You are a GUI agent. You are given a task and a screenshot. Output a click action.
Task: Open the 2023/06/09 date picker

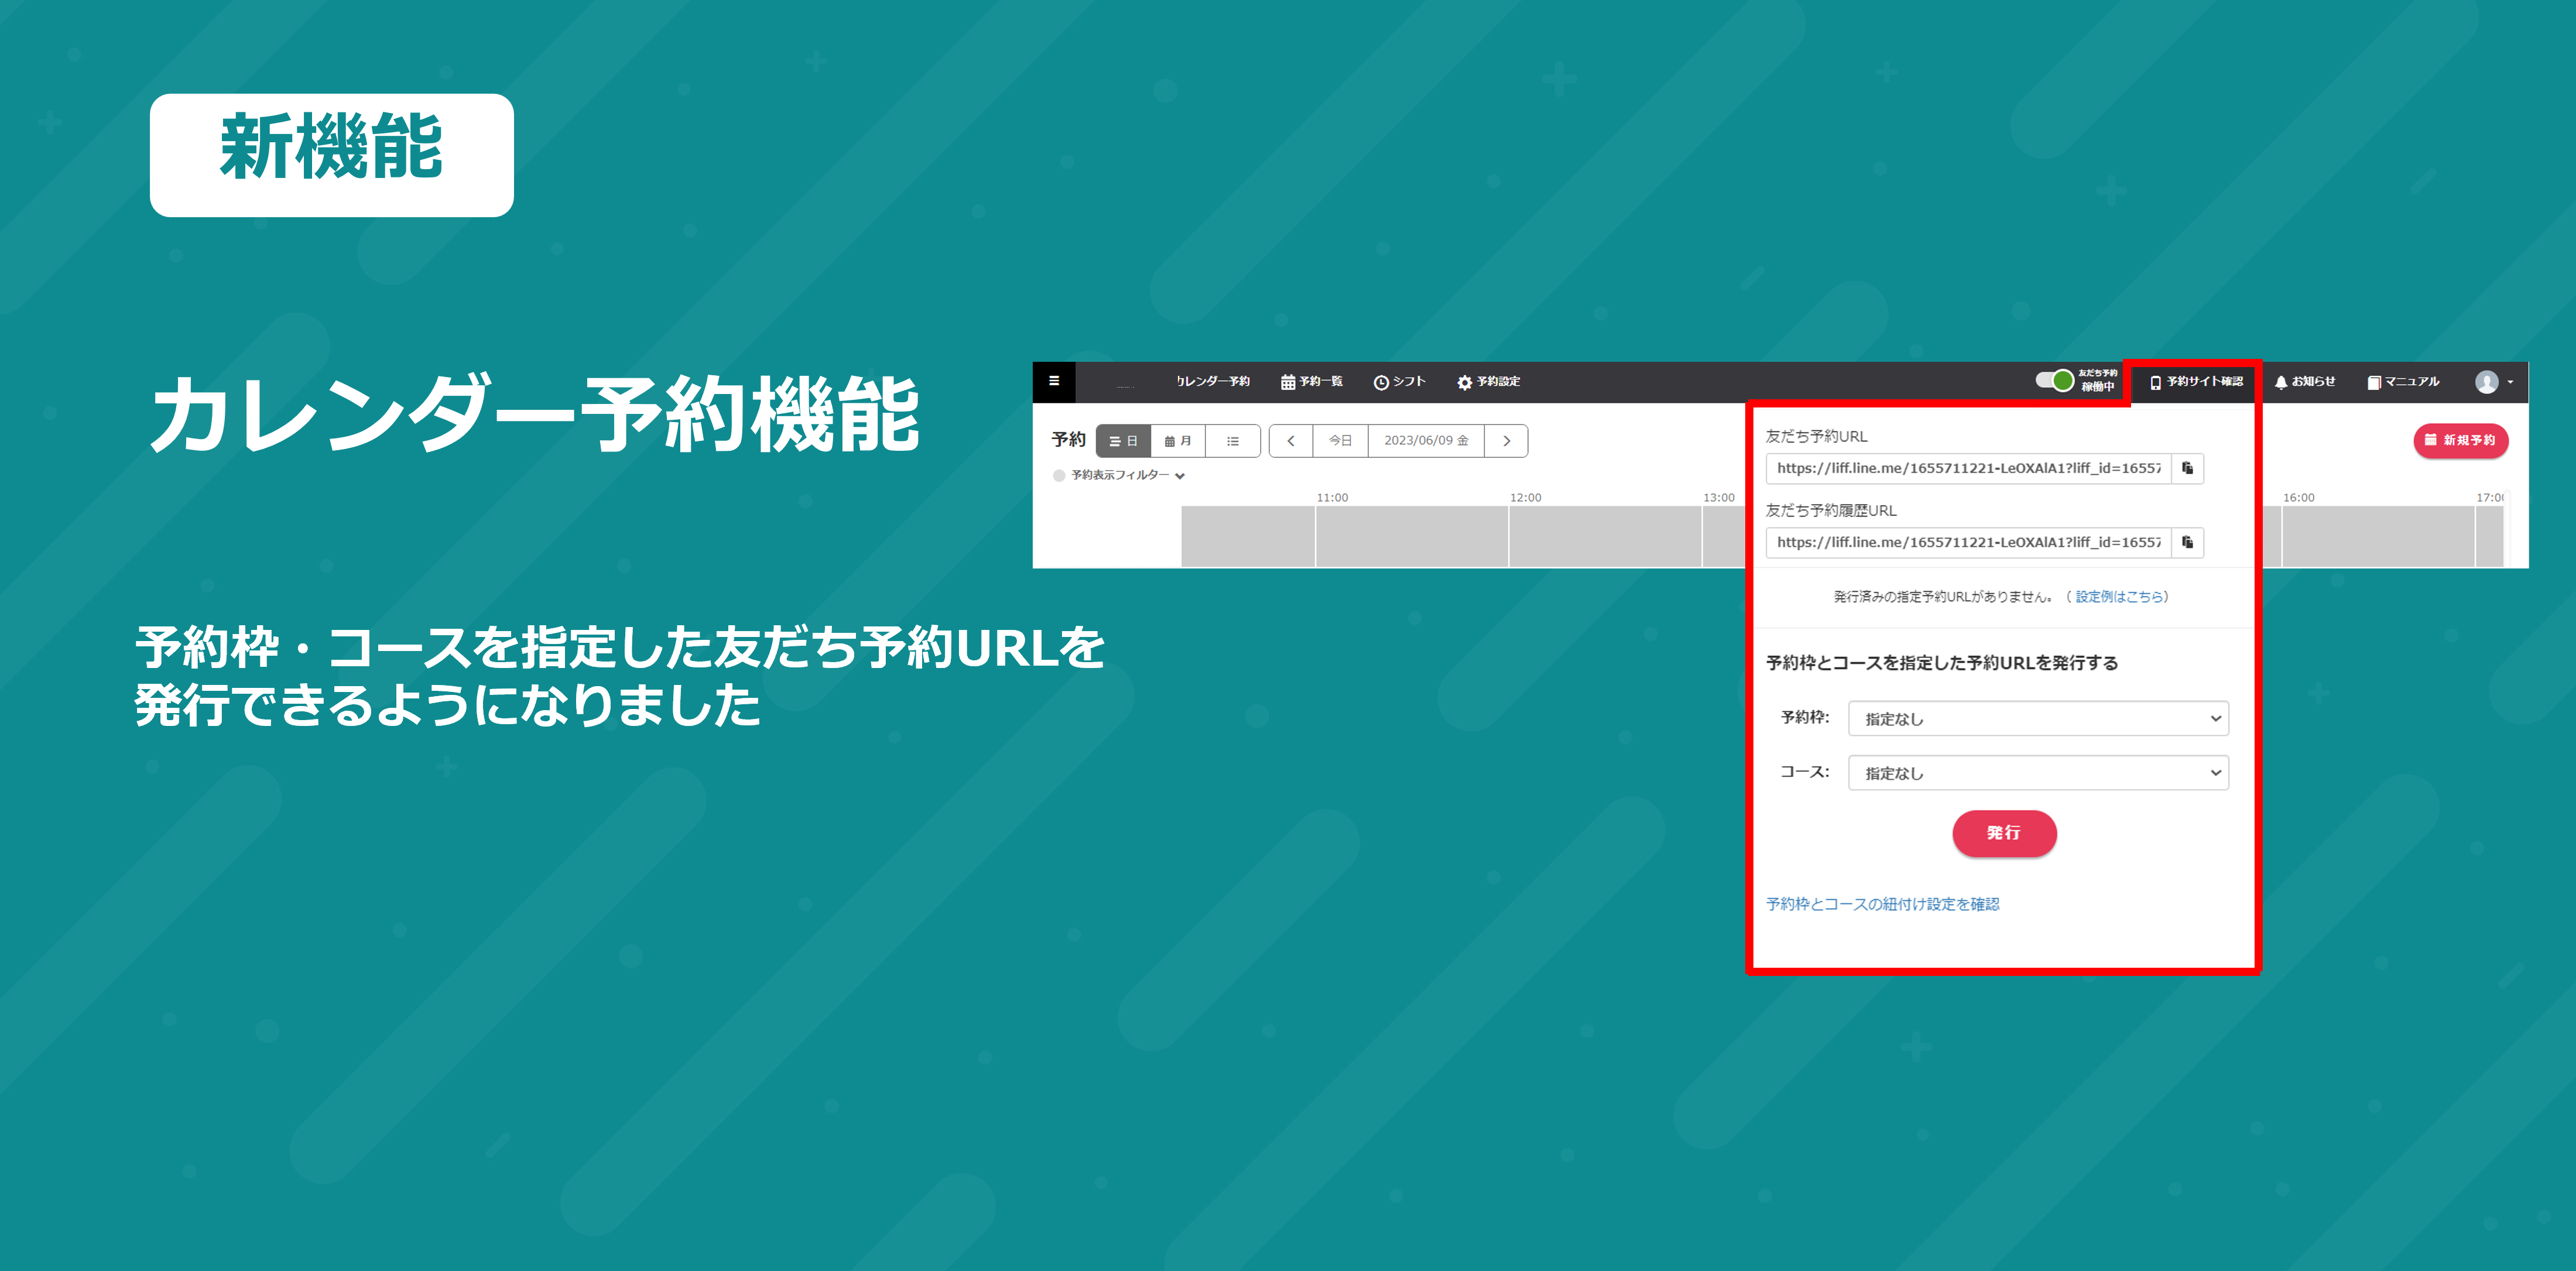click(x=1426, y=441)
